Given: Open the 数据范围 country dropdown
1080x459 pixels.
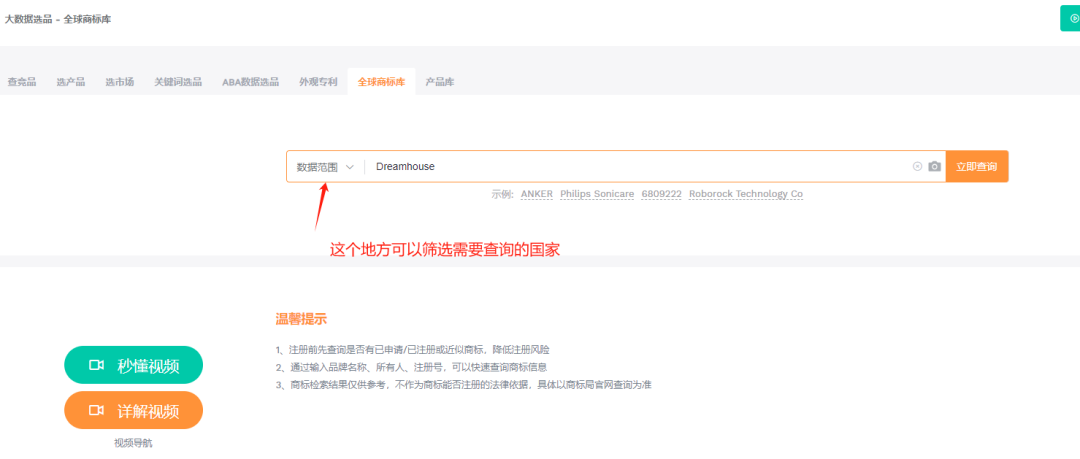Looking at the screenshot, I should pos(325,167).
